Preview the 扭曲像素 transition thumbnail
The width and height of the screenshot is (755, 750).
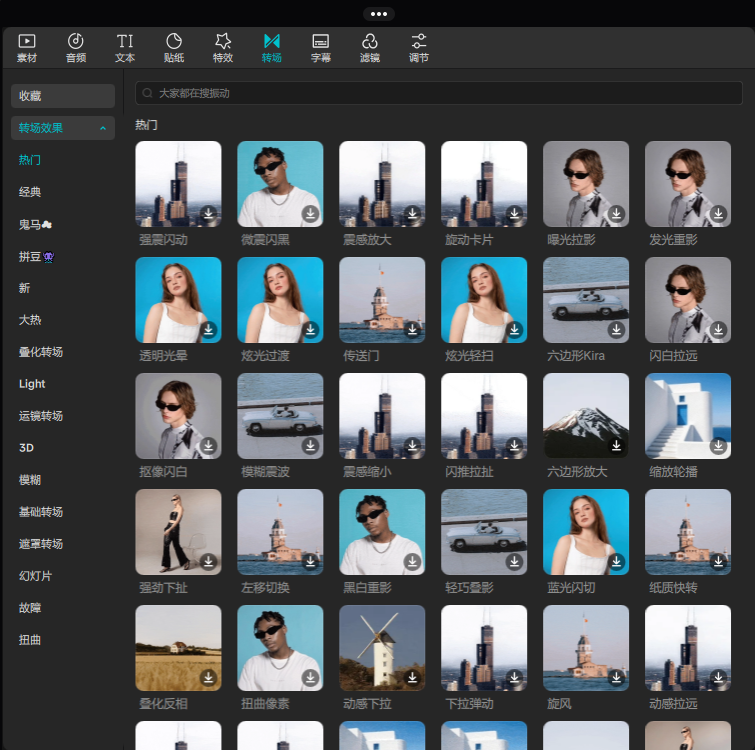click(x=280, y=648)
